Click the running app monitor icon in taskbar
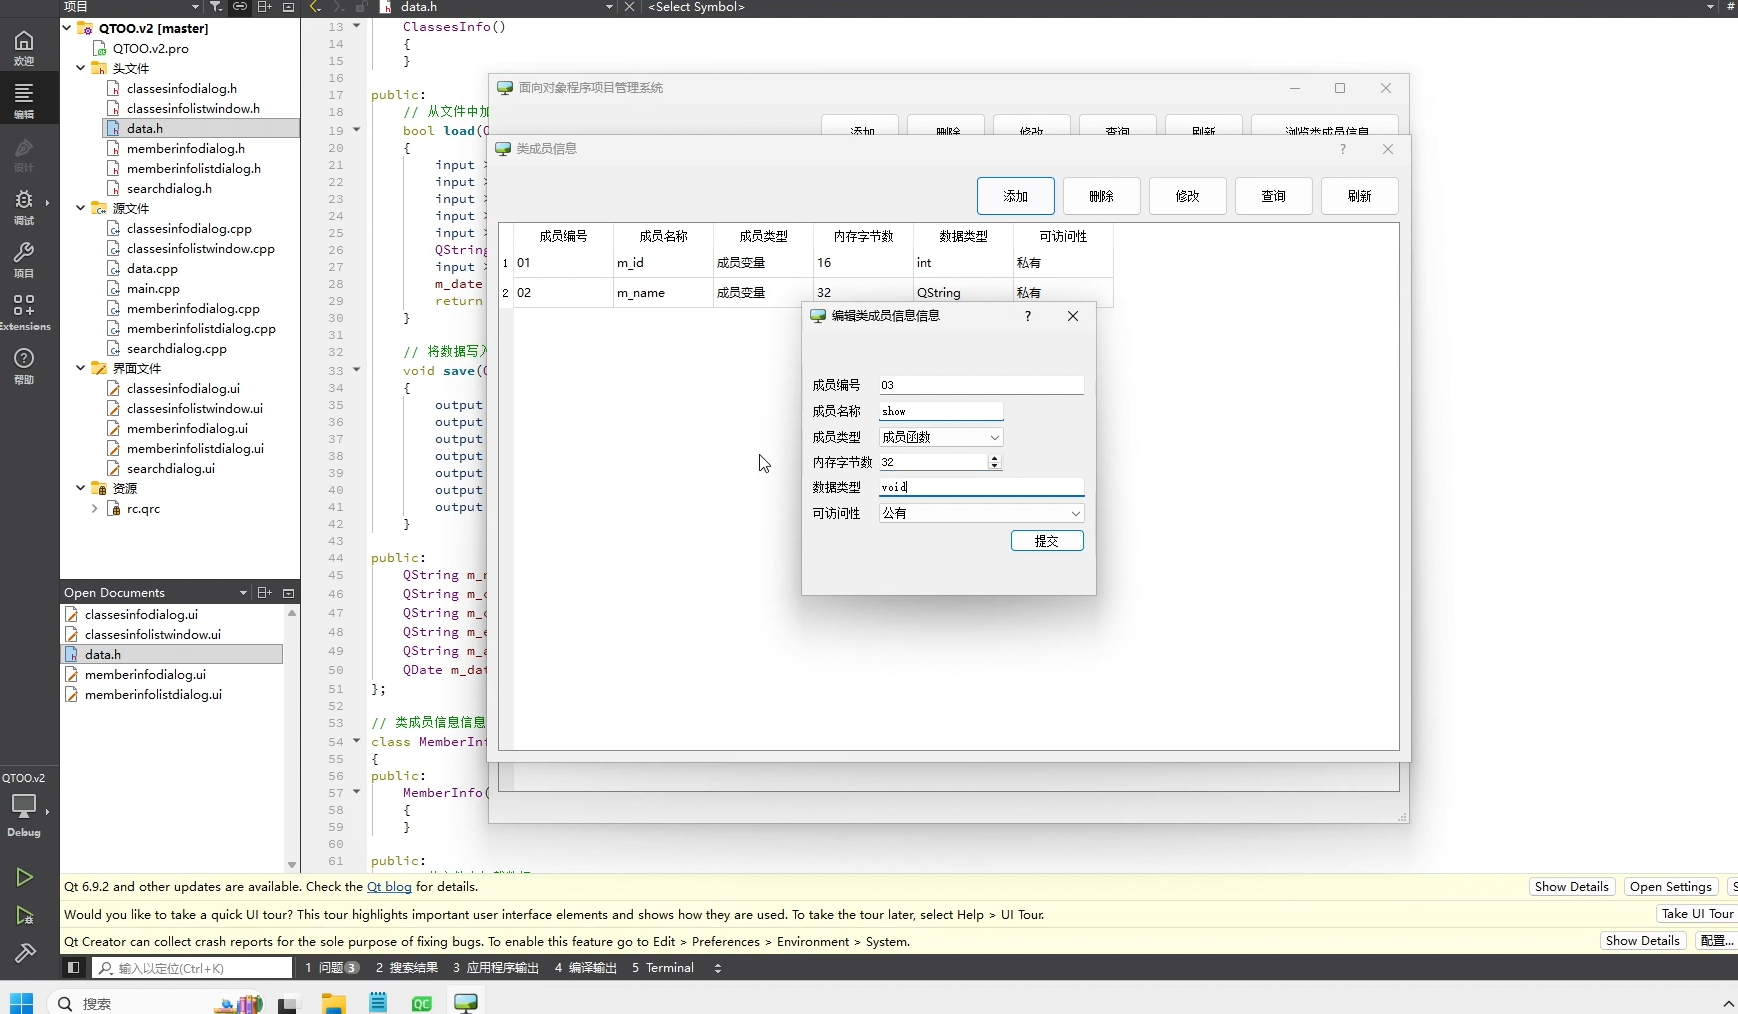 (466, 1003)
